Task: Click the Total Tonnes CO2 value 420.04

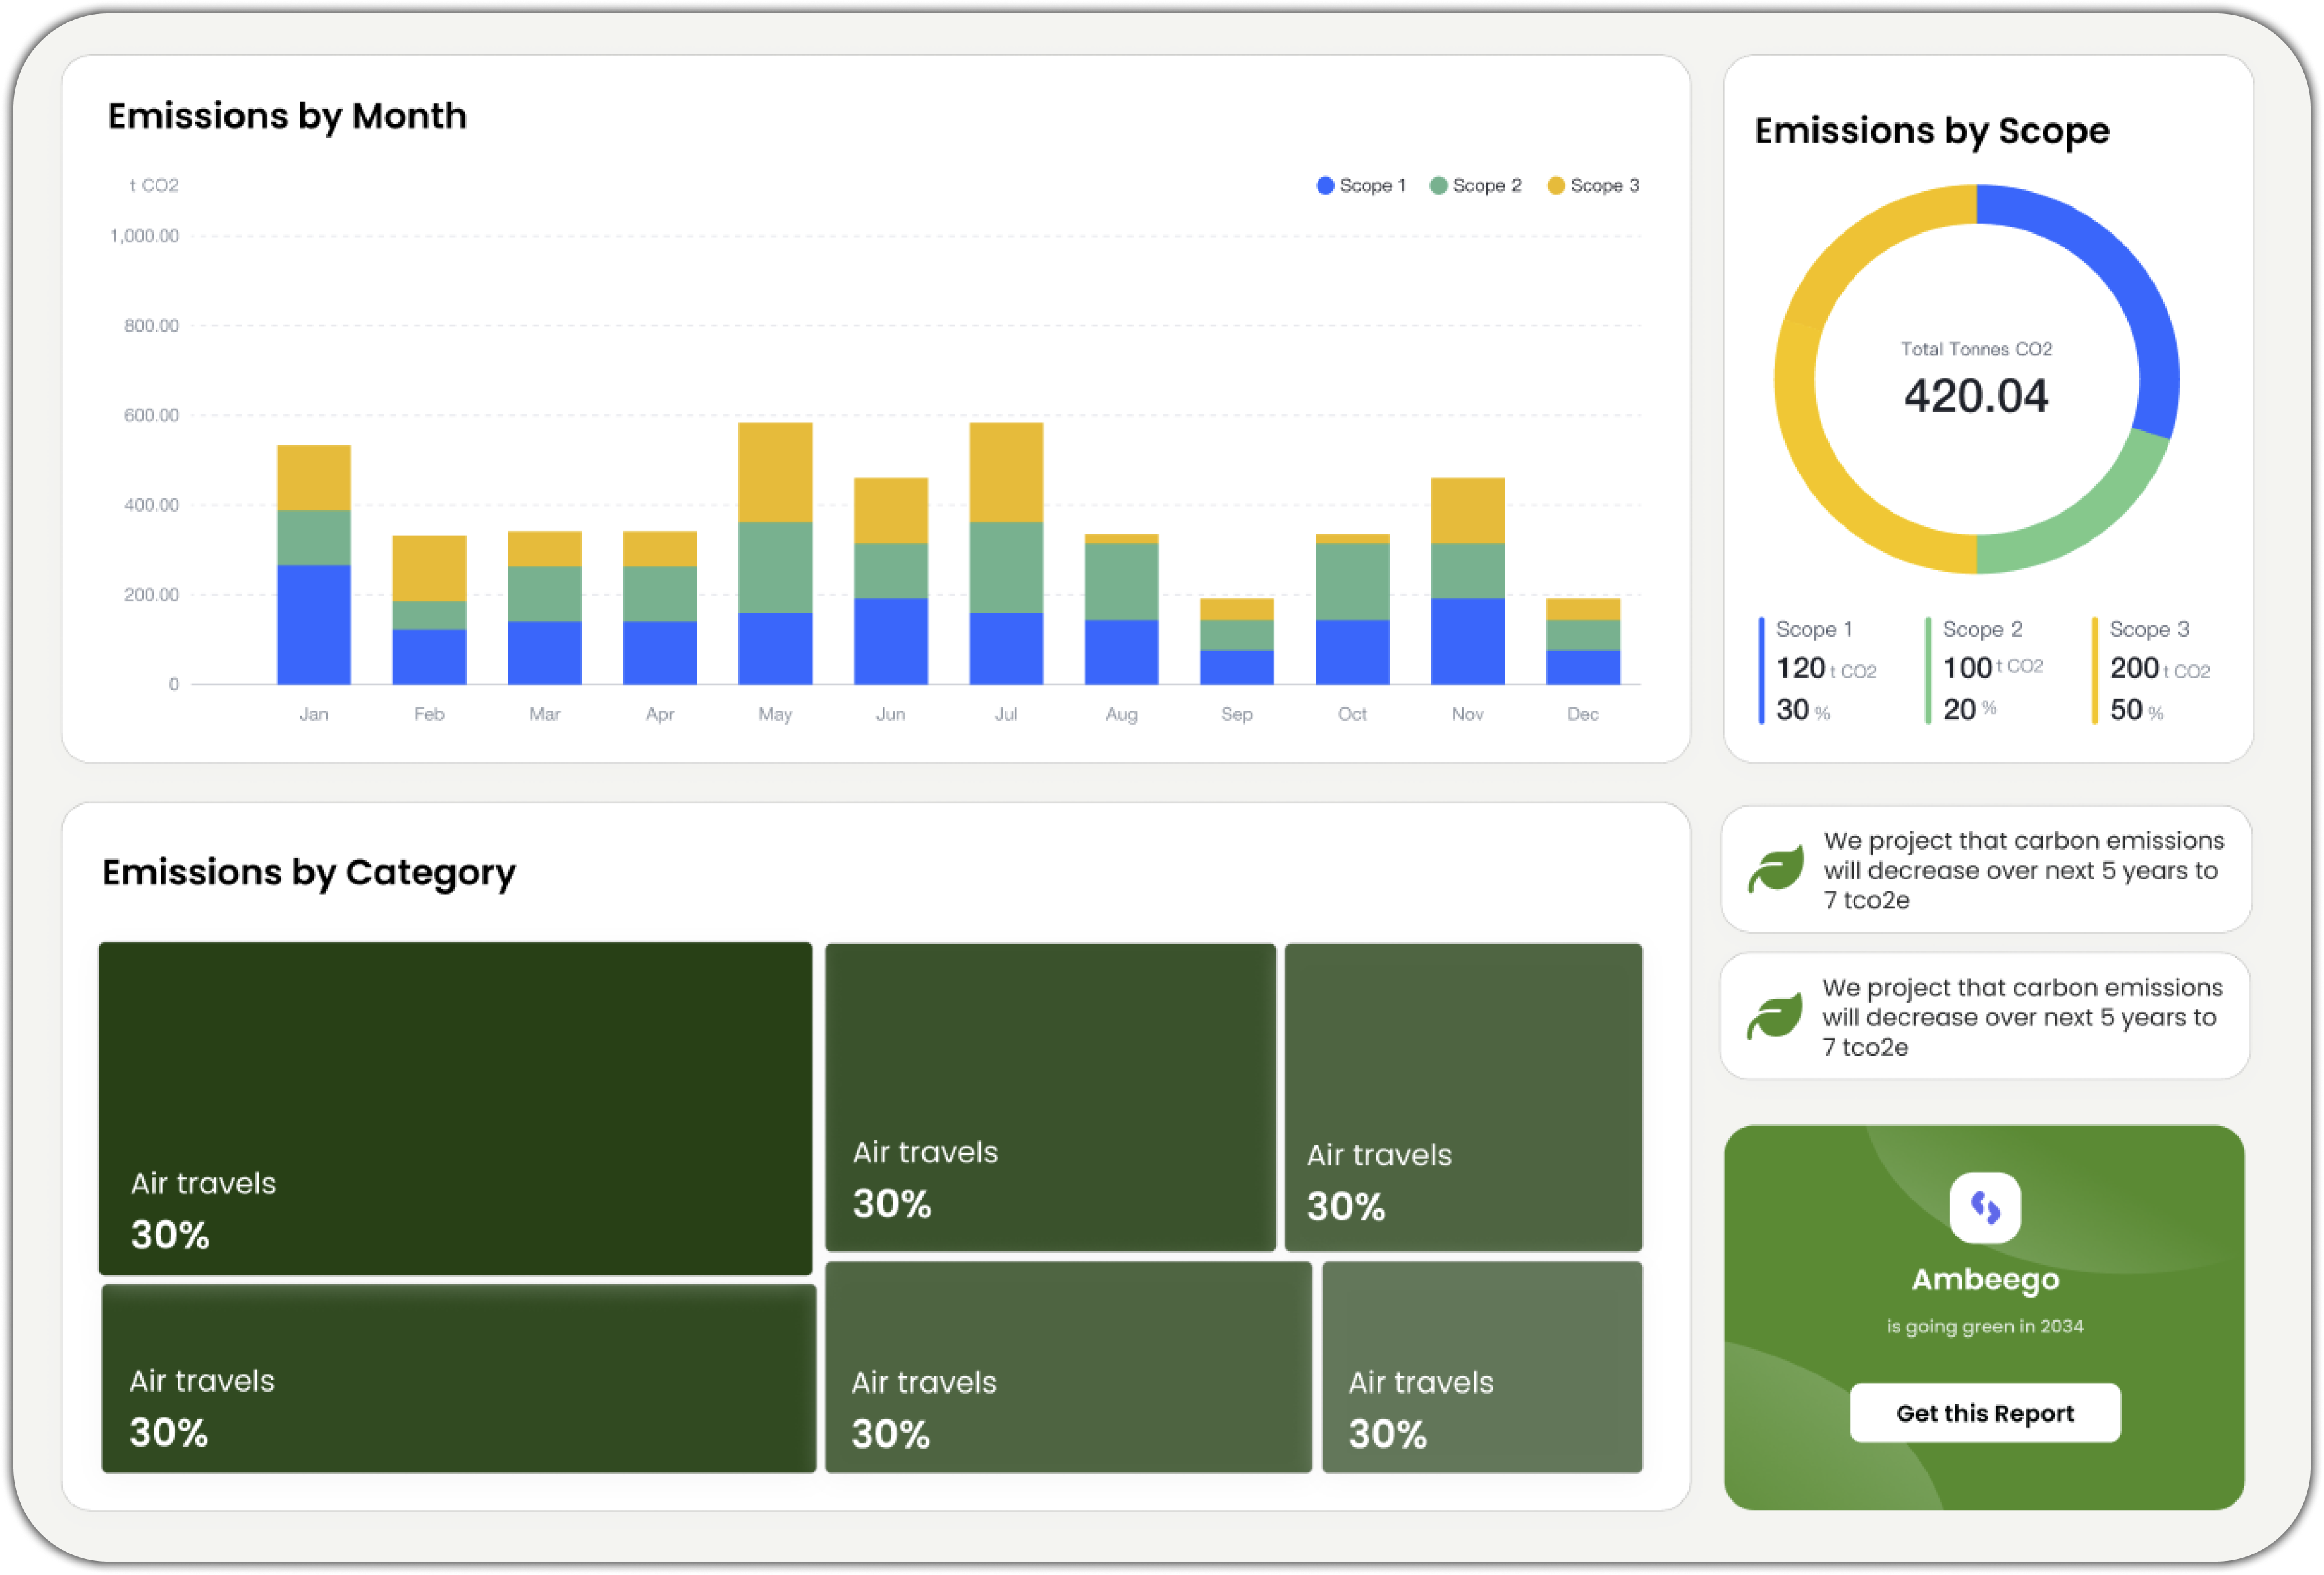Action: point(1976,396)
